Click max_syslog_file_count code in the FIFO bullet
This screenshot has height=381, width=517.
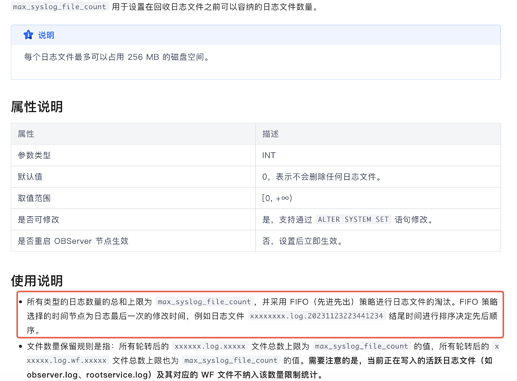[x=204, y=302]
